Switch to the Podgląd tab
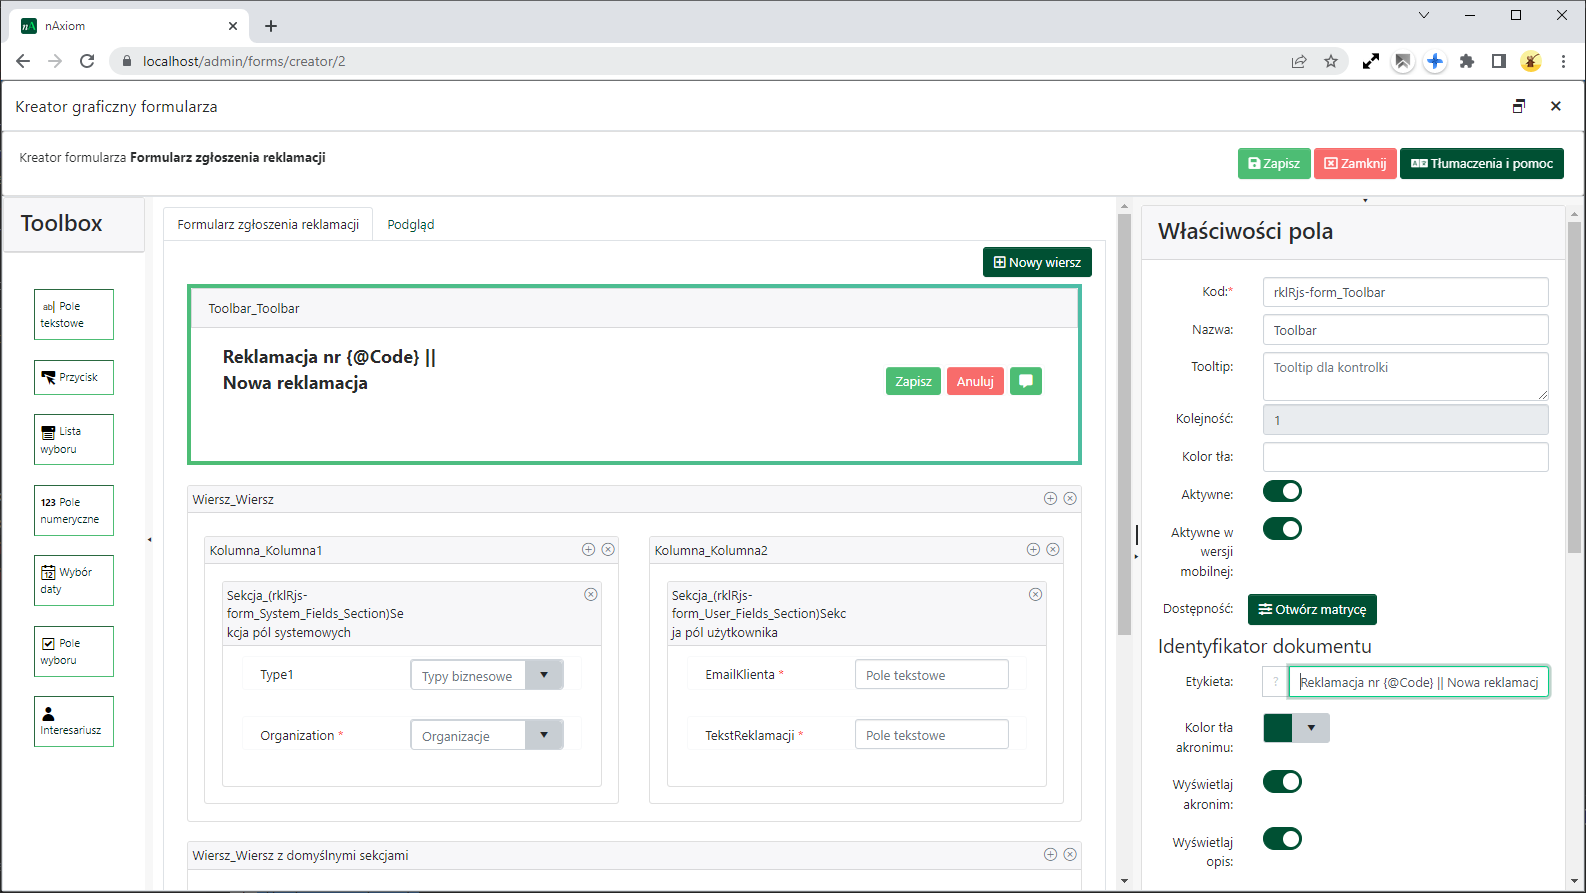 pos(410,225)
